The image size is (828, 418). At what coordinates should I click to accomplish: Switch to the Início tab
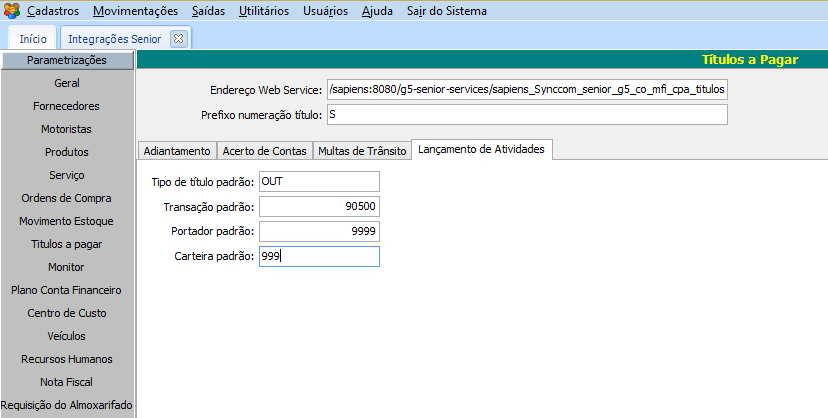[x=33, y=39]
